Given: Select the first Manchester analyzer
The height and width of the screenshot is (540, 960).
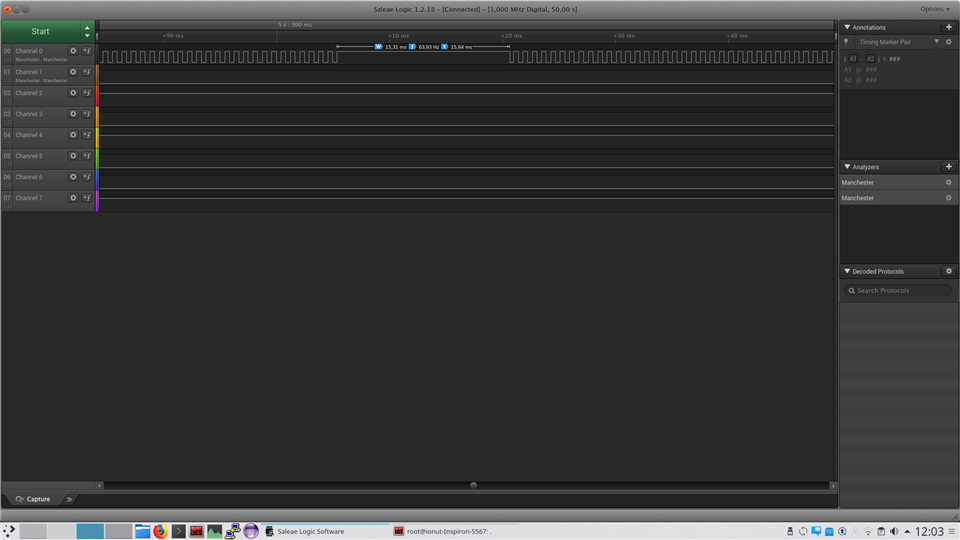Looking at the screenshot, I should [x=891, y=182].
